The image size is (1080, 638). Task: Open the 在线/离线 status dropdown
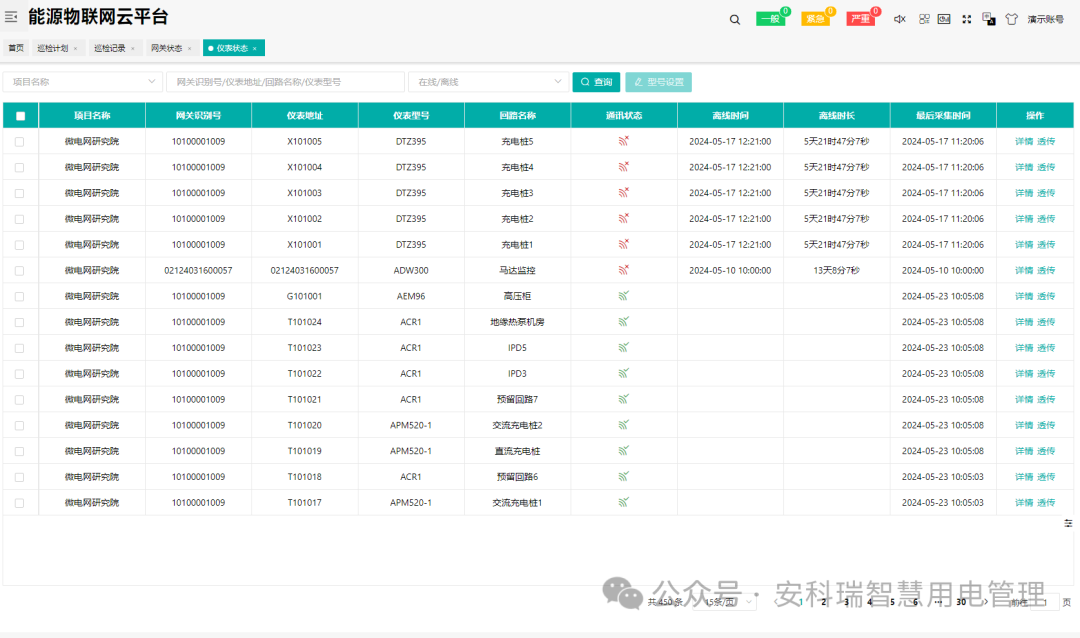pos(488,82)
